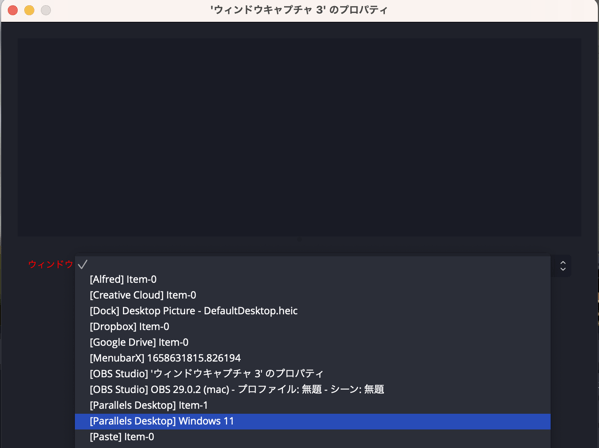Select the empty checked option at top
The width and height of the screenshot is (599, 448).
312,264
